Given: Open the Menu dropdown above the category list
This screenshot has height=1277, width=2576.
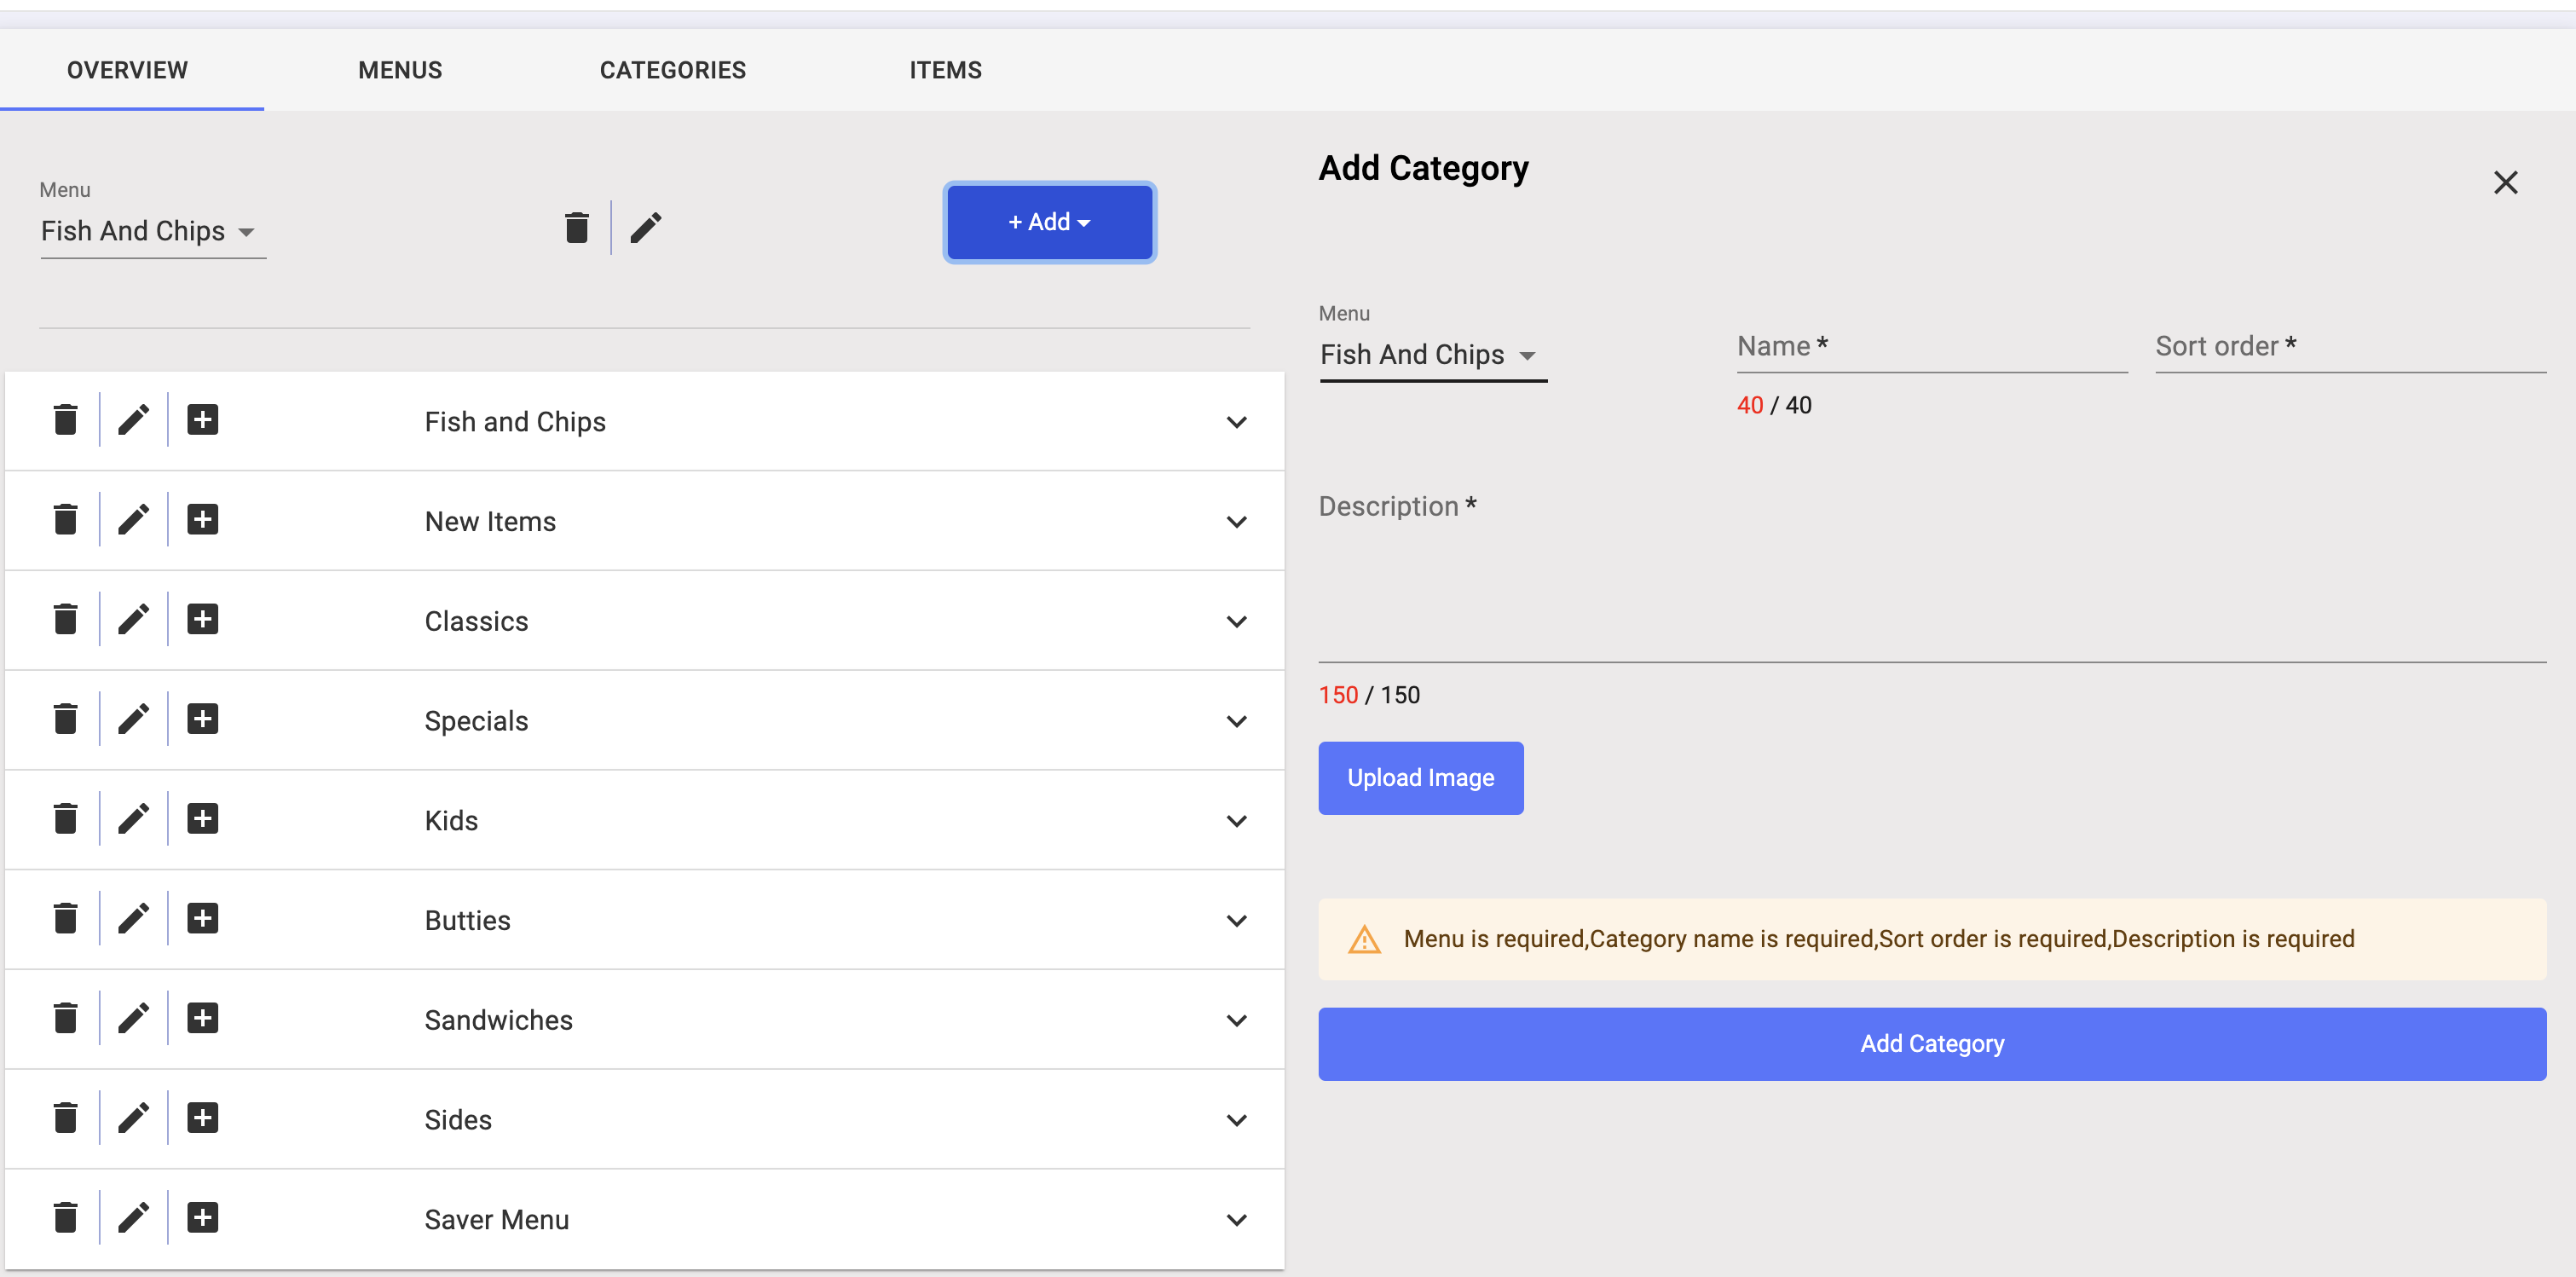Looking at the screenshot, I should (152, 231).
